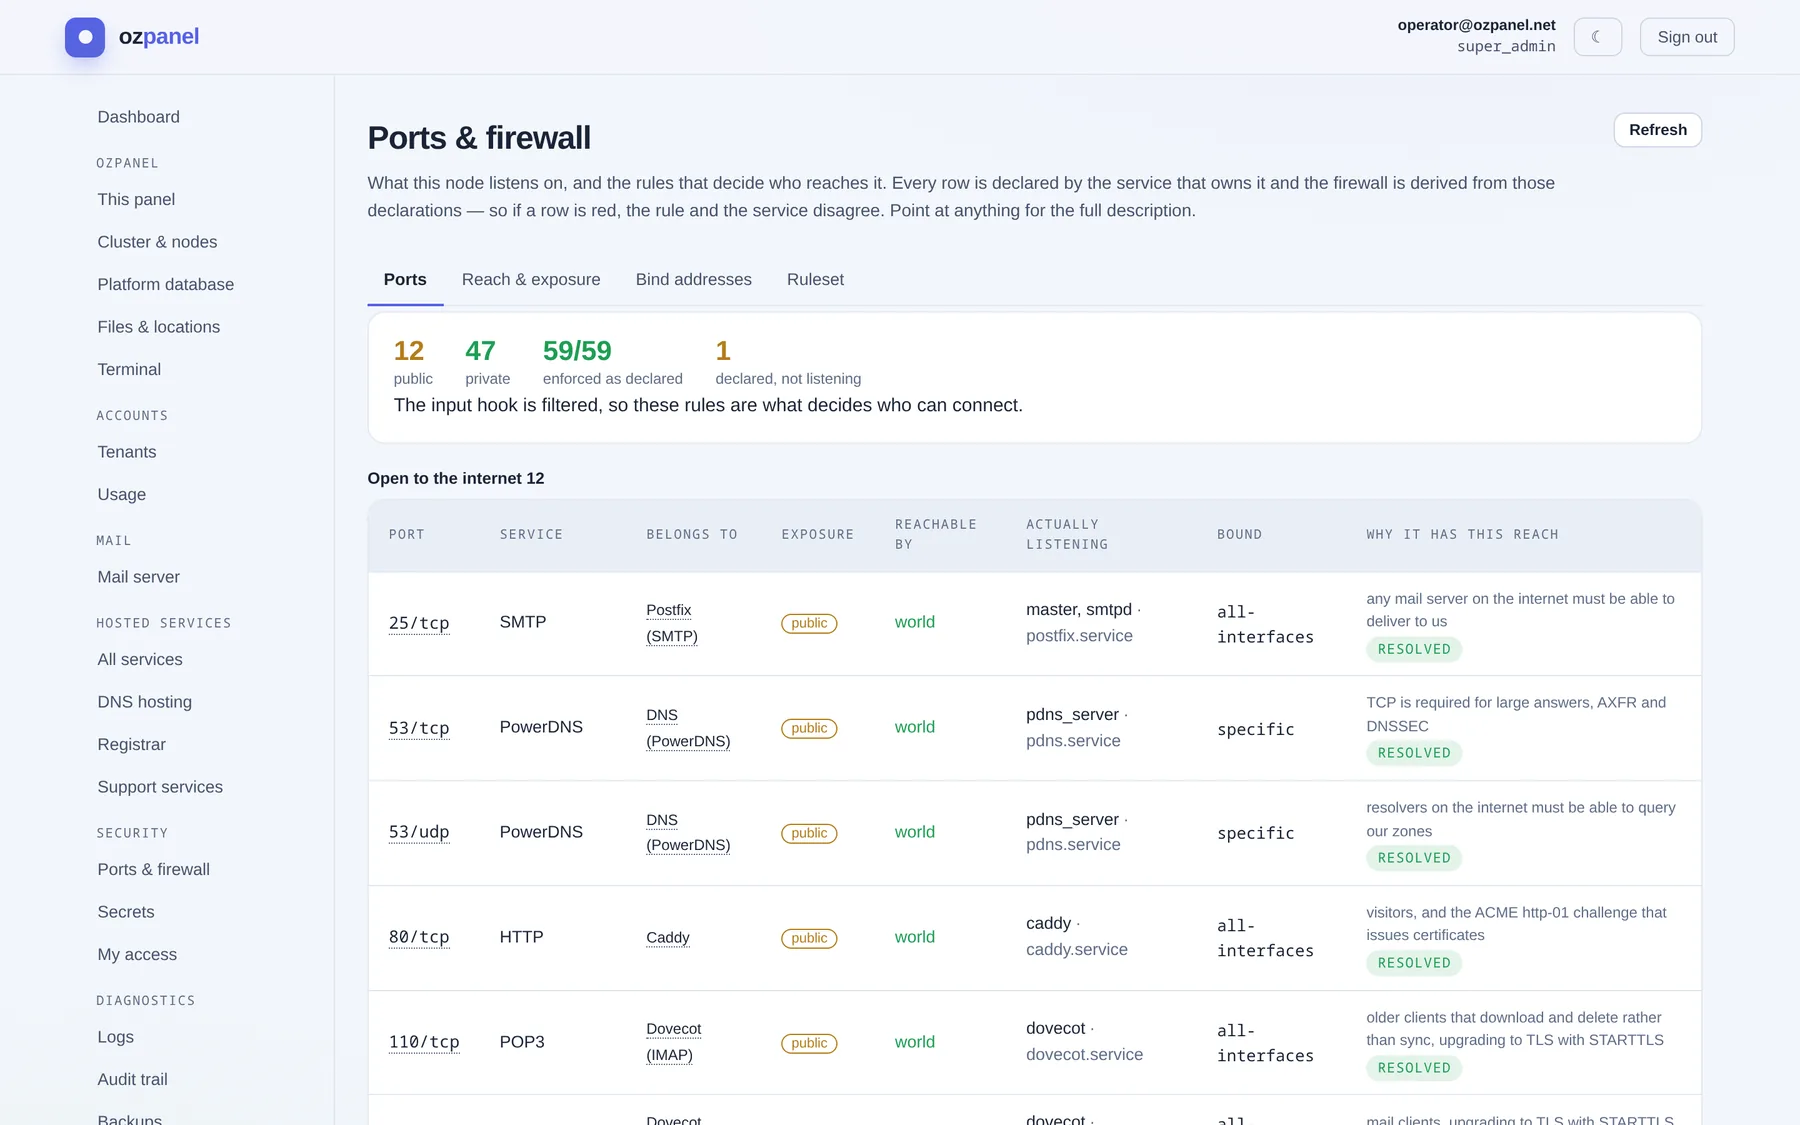The width and height of the screenshot is (1800, 1125).
Task: Go to Mail server settings
Action: point(139,577)
